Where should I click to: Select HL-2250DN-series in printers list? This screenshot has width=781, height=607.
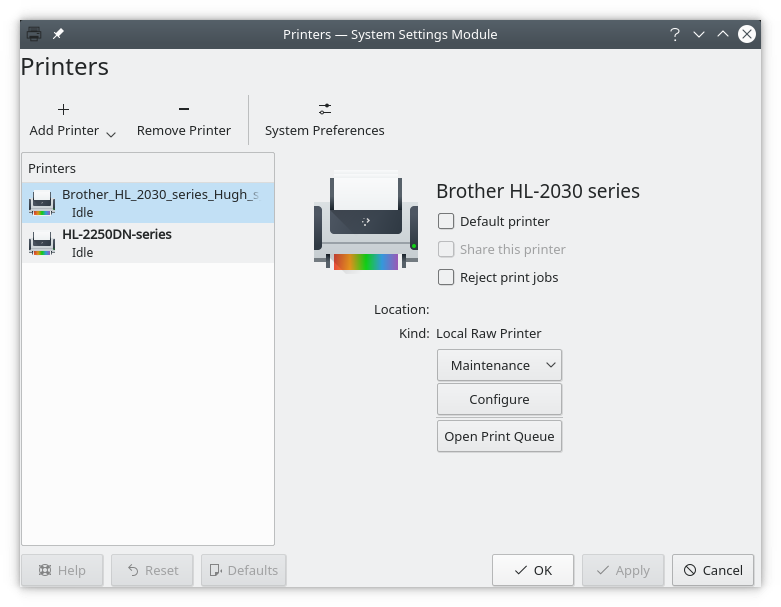click(117, 234)
